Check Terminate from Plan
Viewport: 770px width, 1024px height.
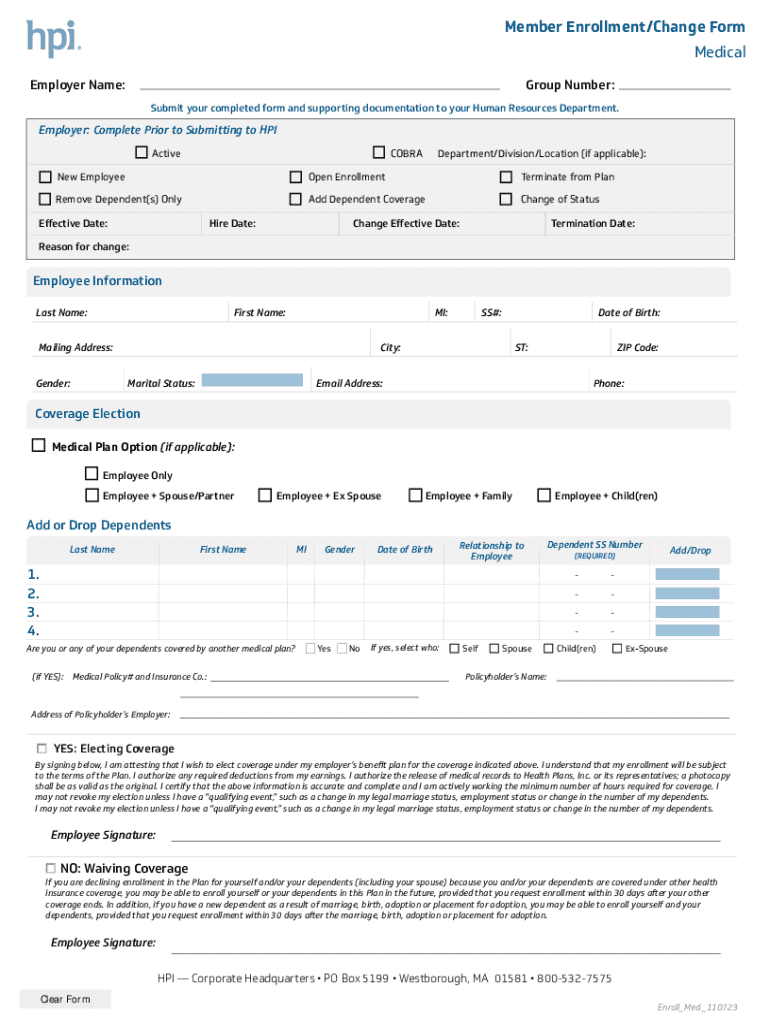[x=506, y=177]
